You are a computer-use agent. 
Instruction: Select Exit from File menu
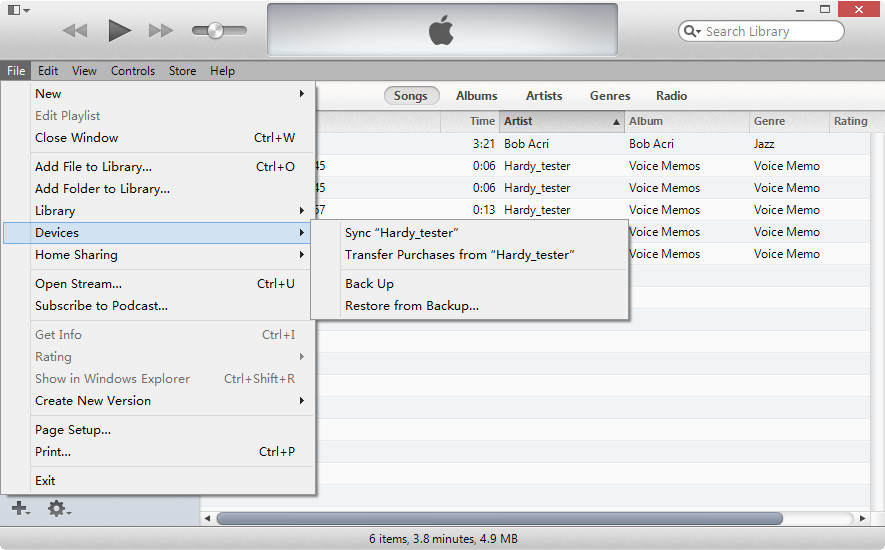pos(158,481)
